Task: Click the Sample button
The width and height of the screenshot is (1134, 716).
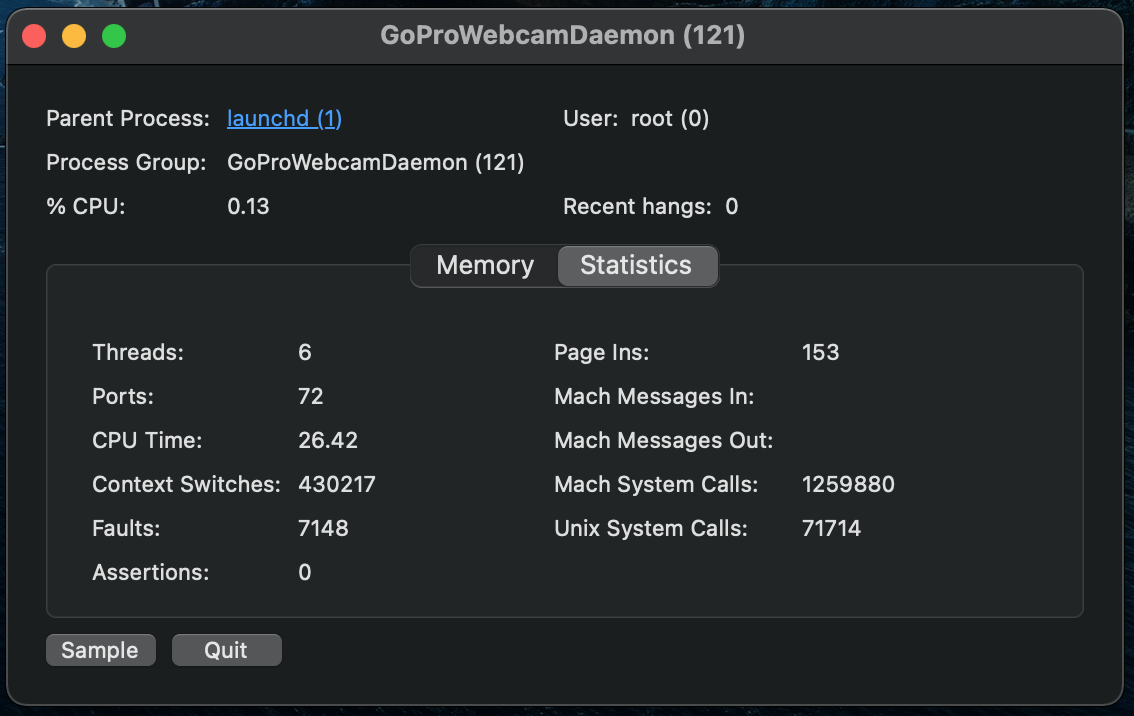Action: pos(101,650)
